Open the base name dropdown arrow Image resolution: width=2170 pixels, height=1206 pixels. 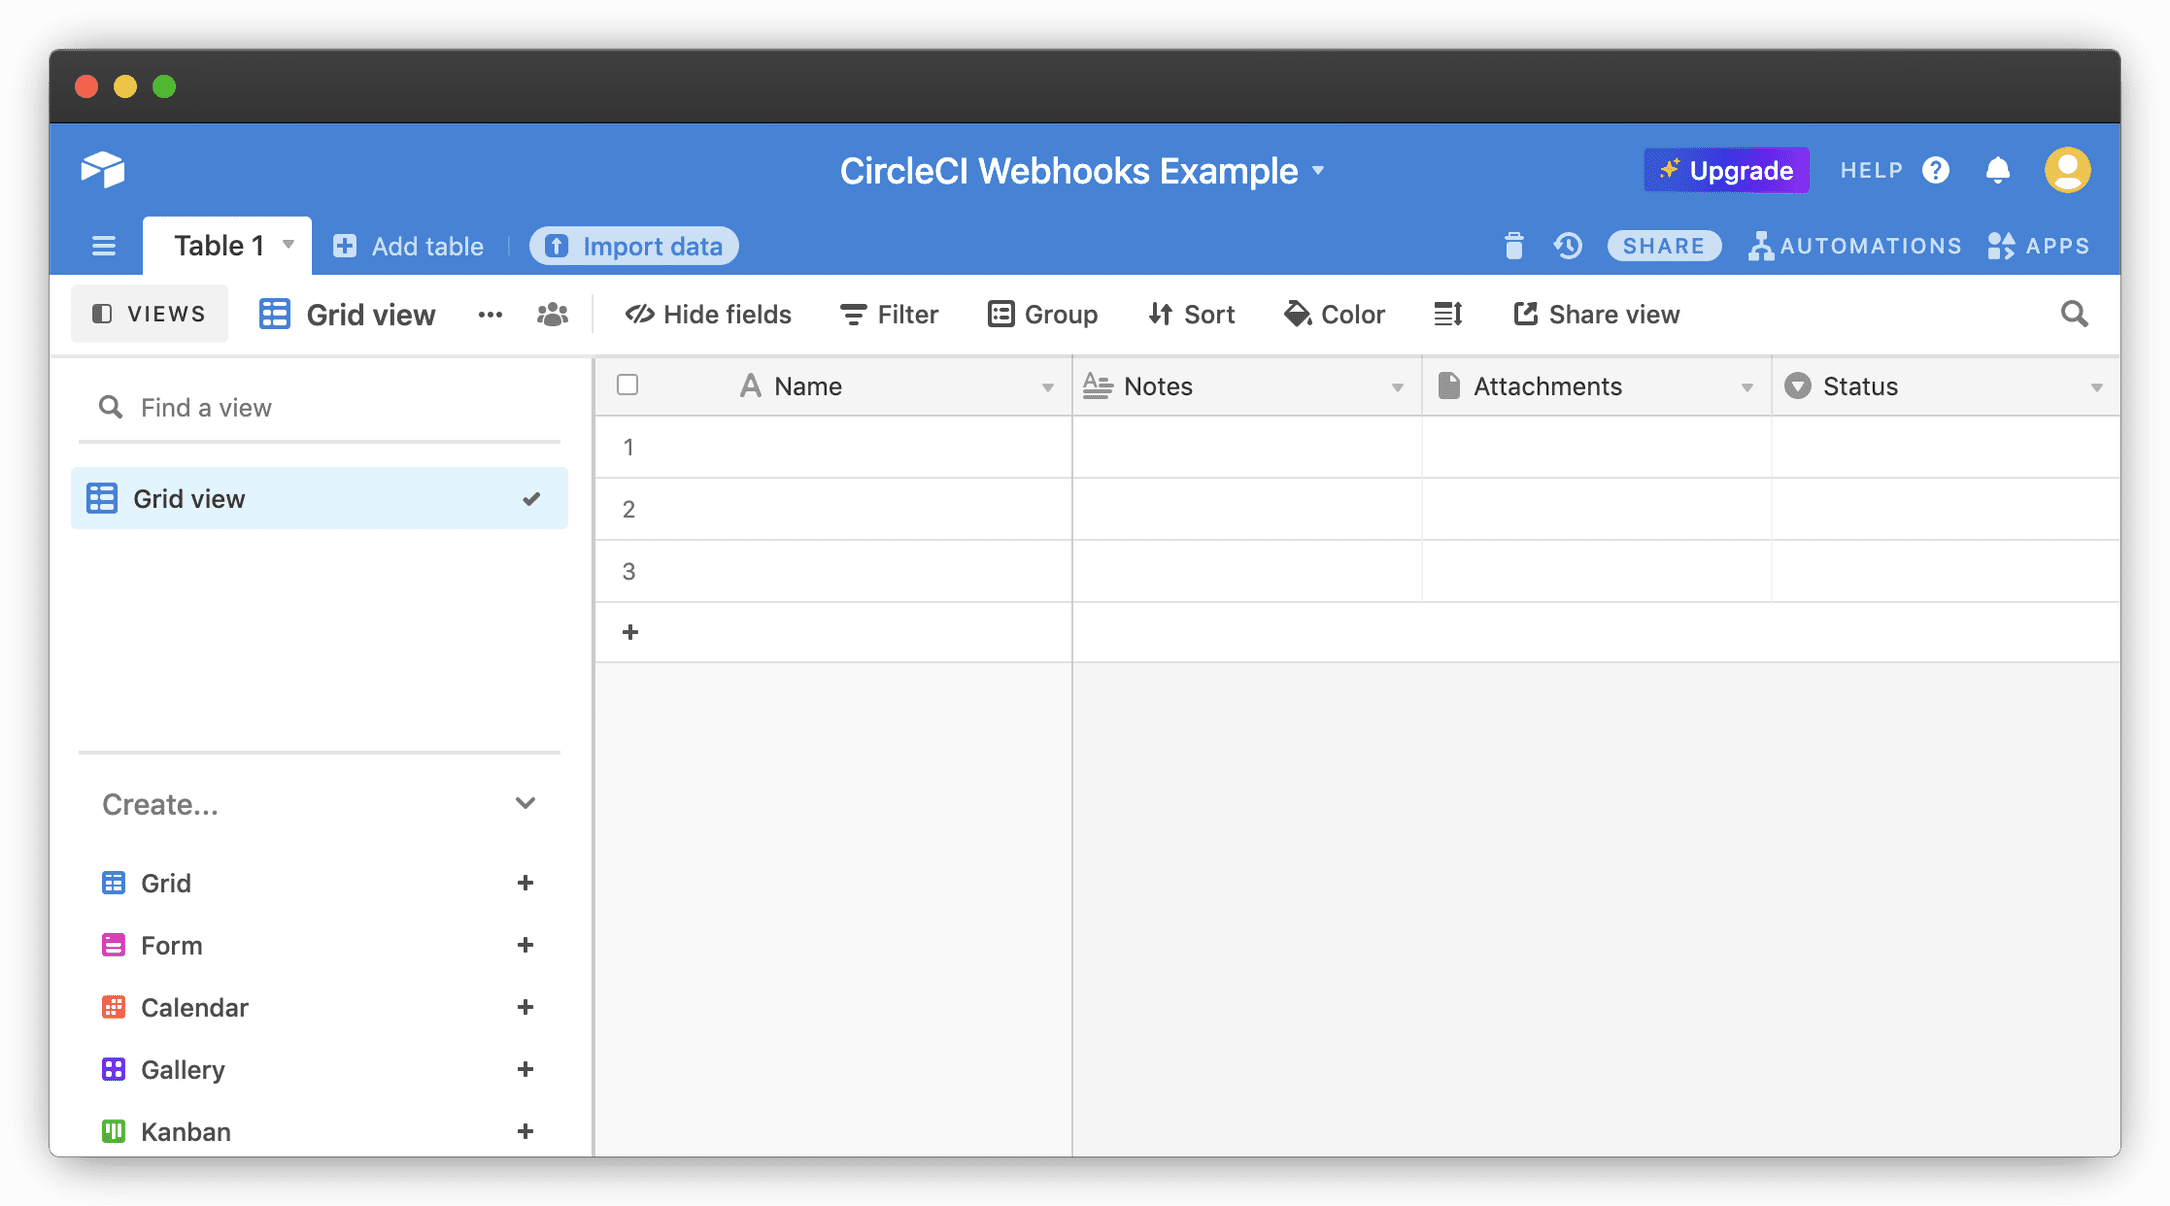point(1318,171)
